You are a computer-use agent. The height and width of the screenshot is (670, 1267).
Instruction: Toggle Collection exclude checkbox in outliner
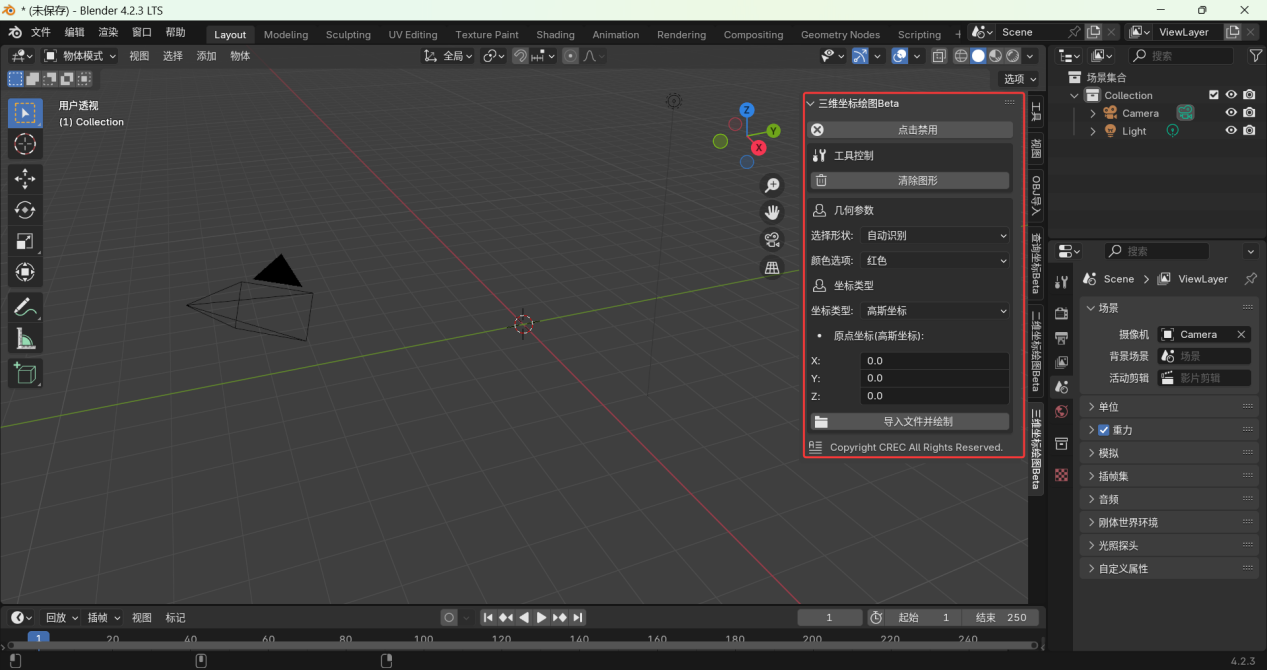(x=1213, y=95)
